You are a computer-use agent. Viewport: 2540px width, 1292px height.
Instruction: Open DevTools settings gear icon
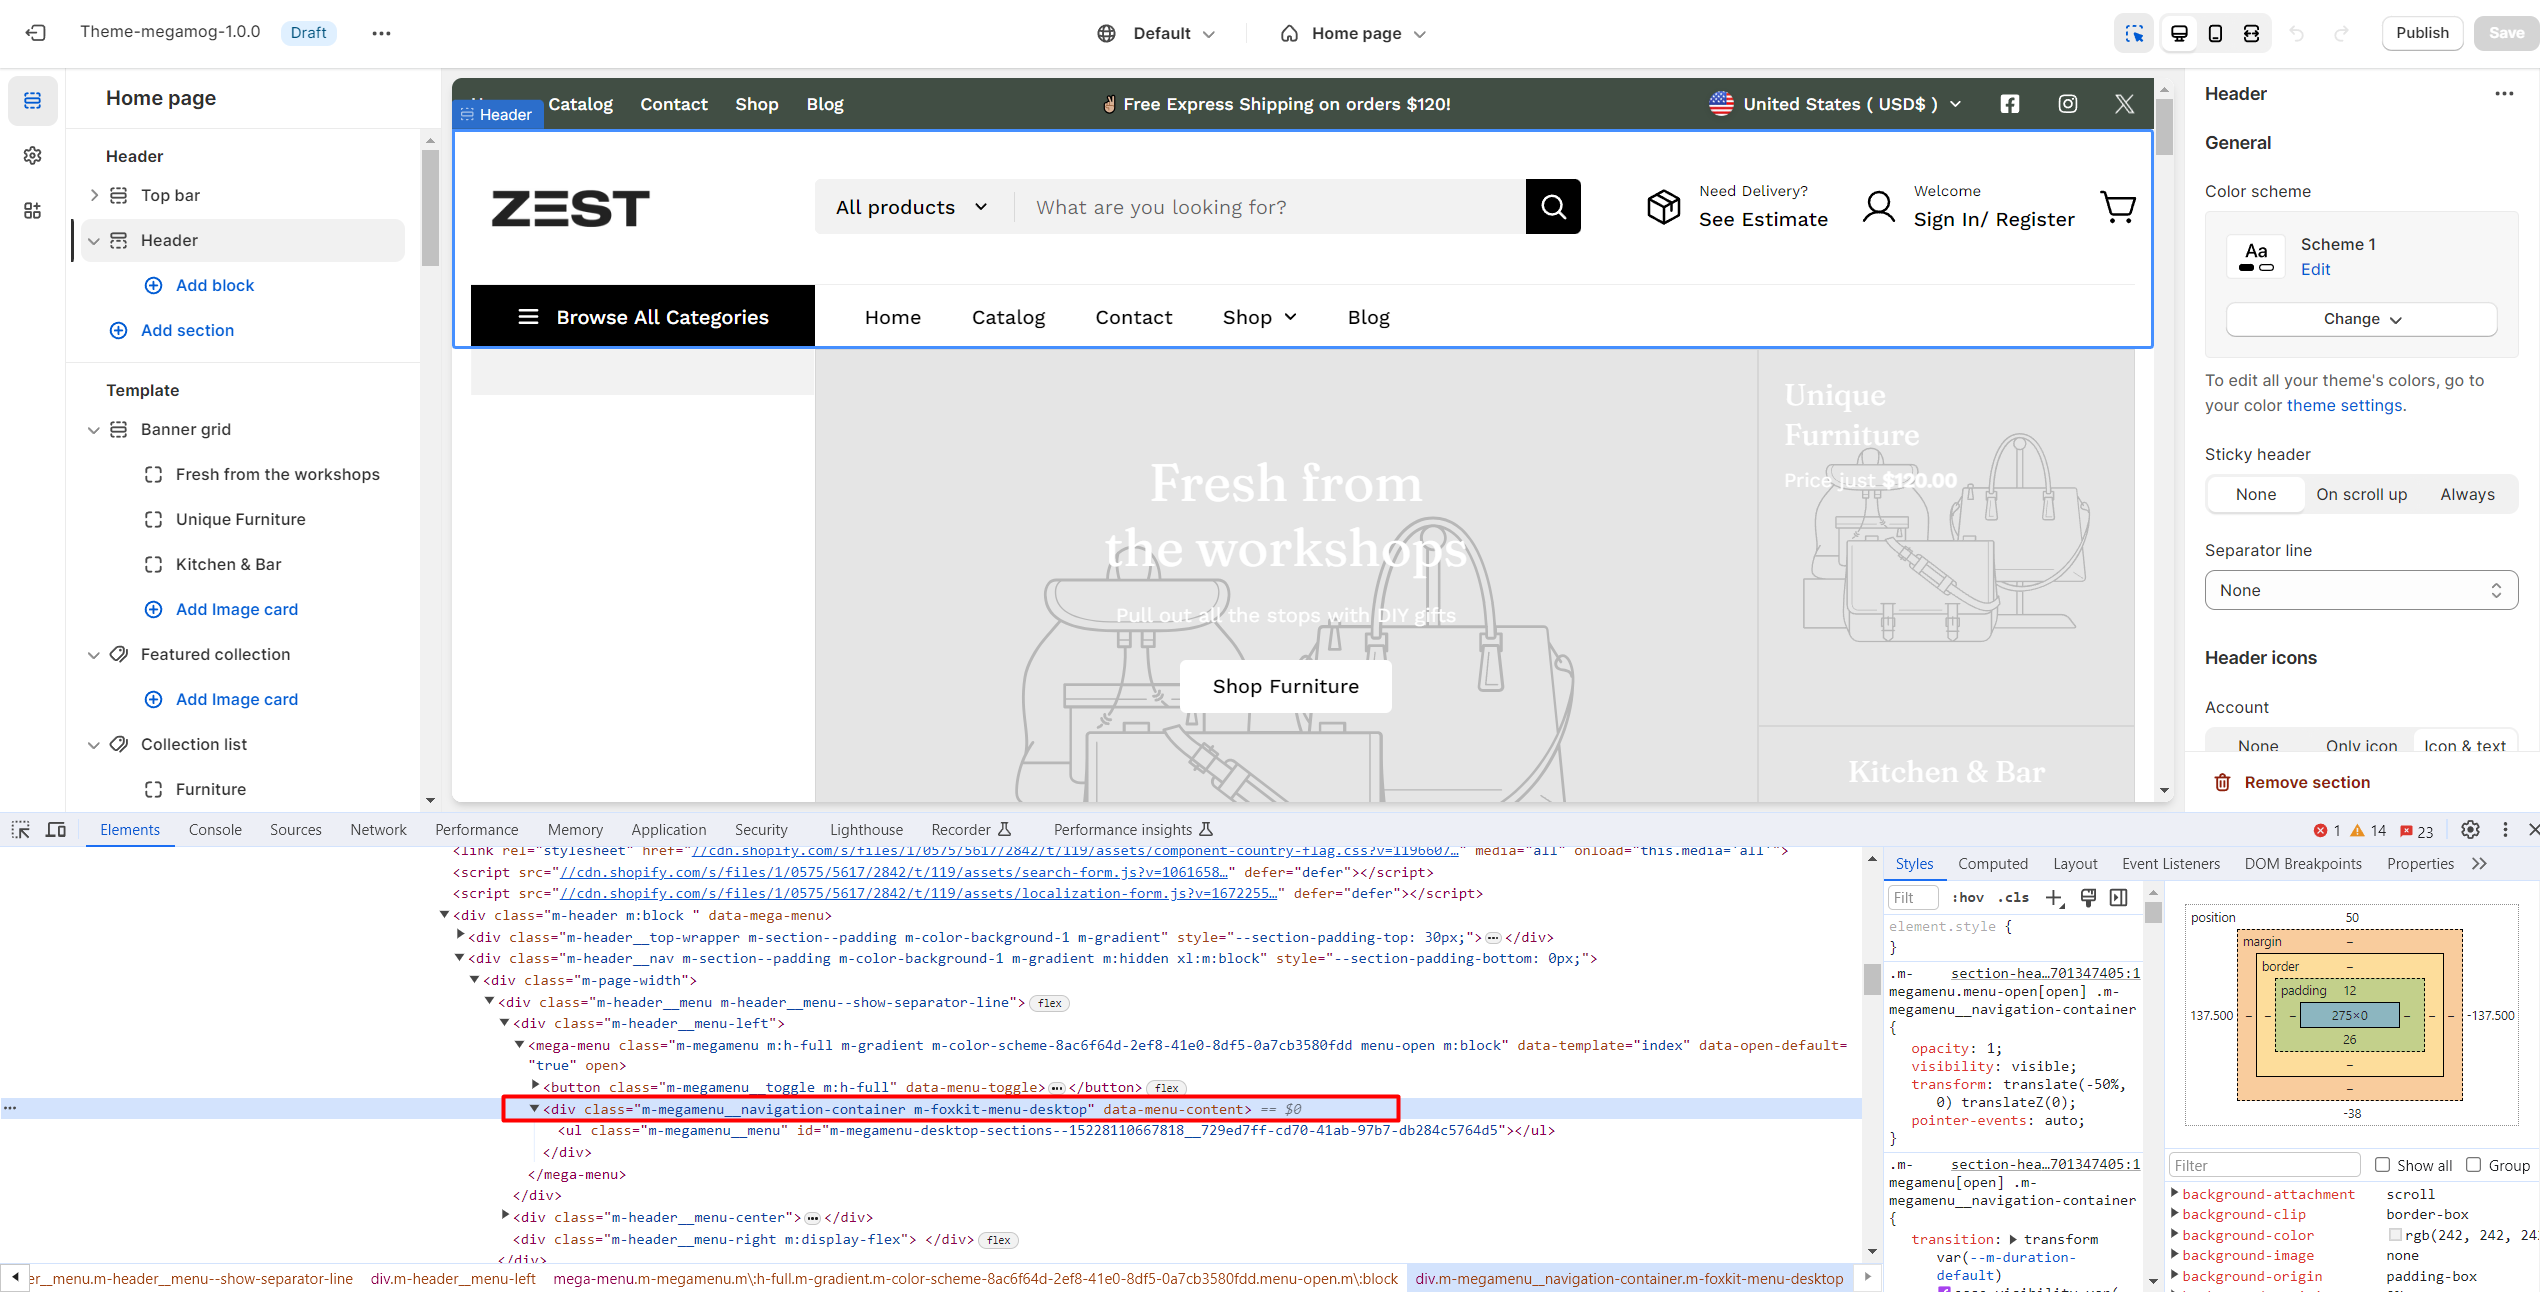2470,829
